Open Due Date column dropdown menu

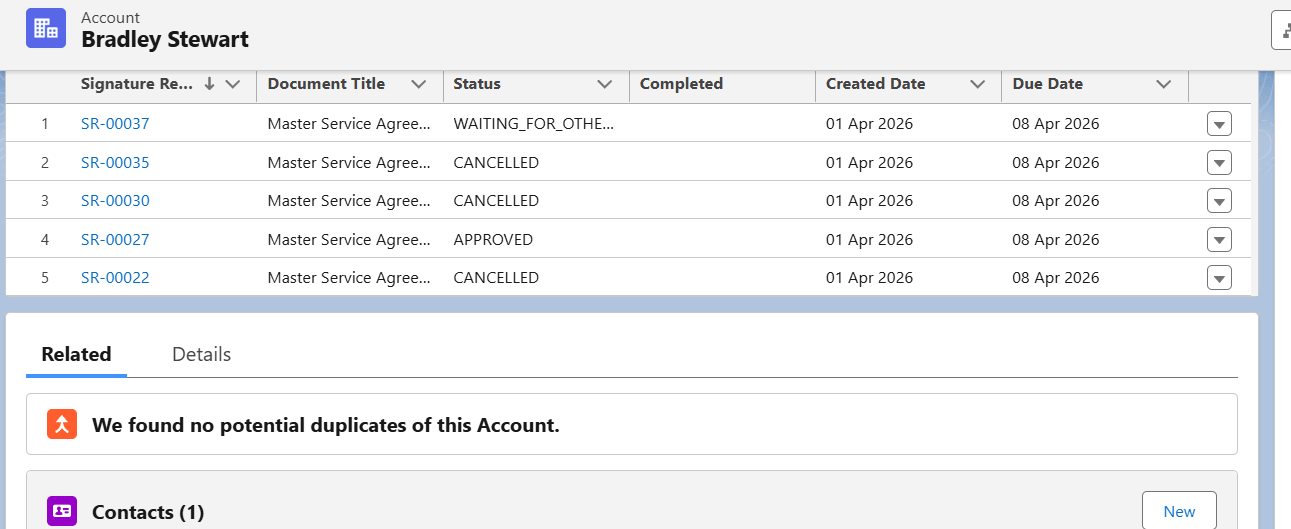click(x=1164, y=84)
